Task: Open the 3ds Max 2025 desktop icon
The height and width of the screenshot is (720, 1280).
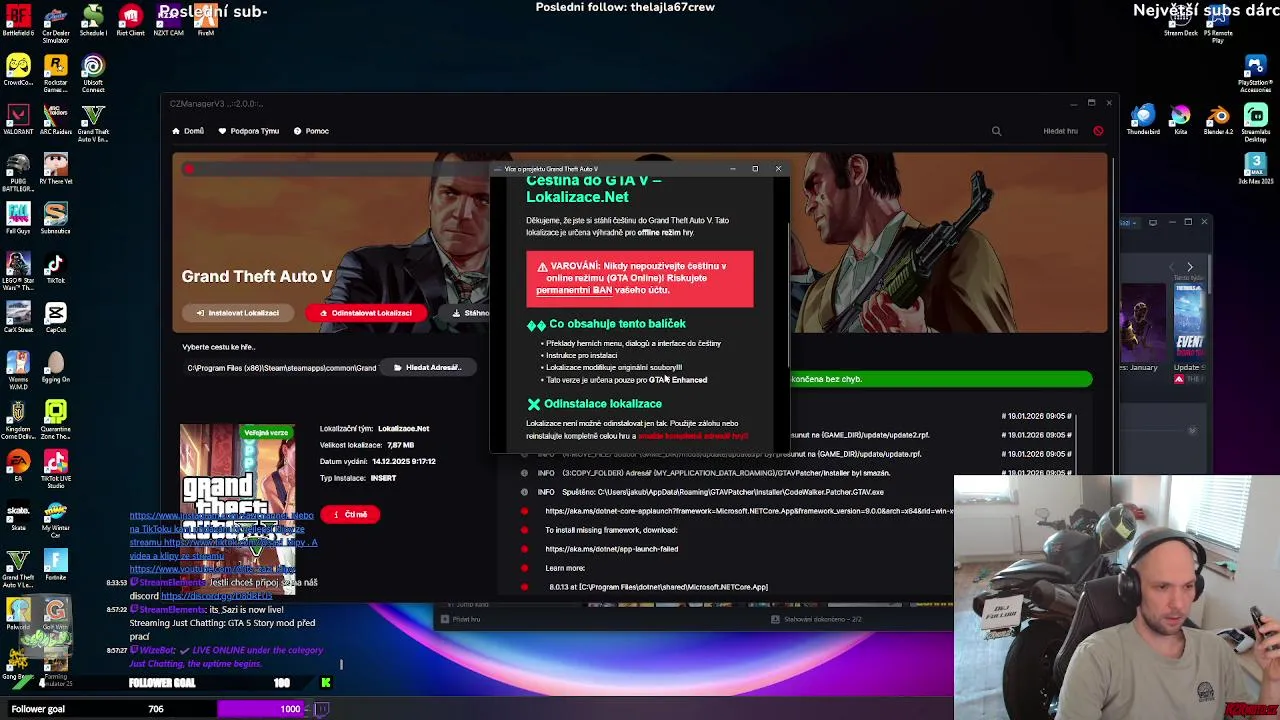Action: point(1256,168)
